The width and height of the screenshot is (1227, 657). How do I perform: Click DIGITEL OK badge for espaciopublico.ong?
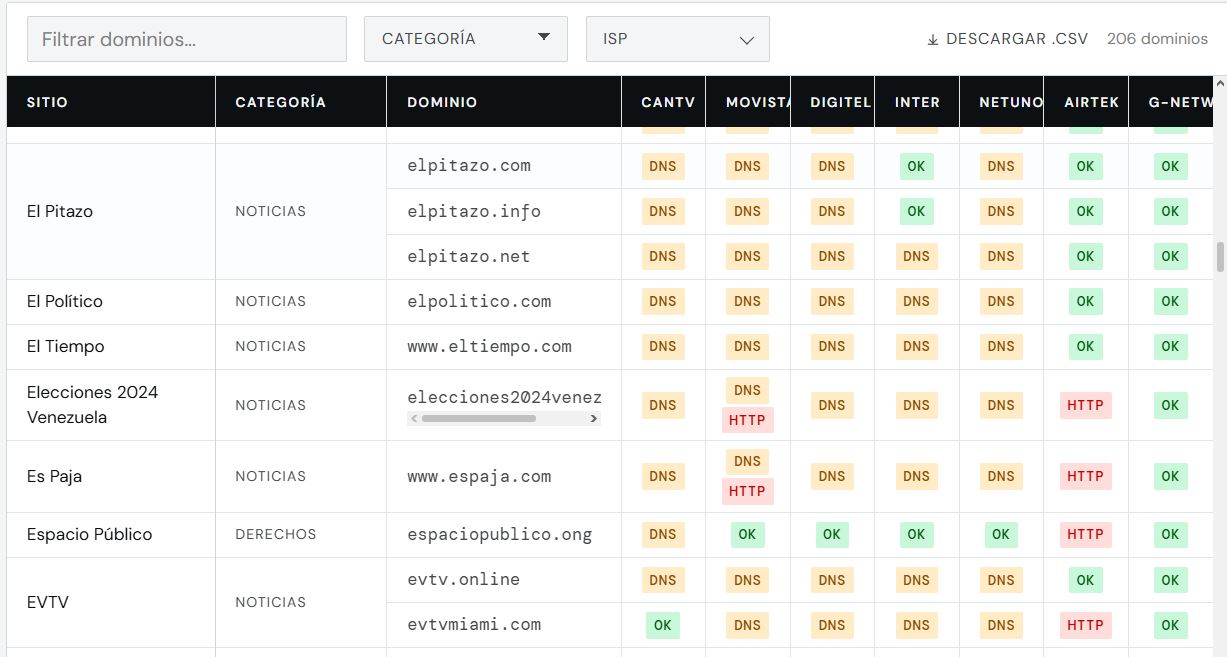pyautogui.click(x=832, y=534)
